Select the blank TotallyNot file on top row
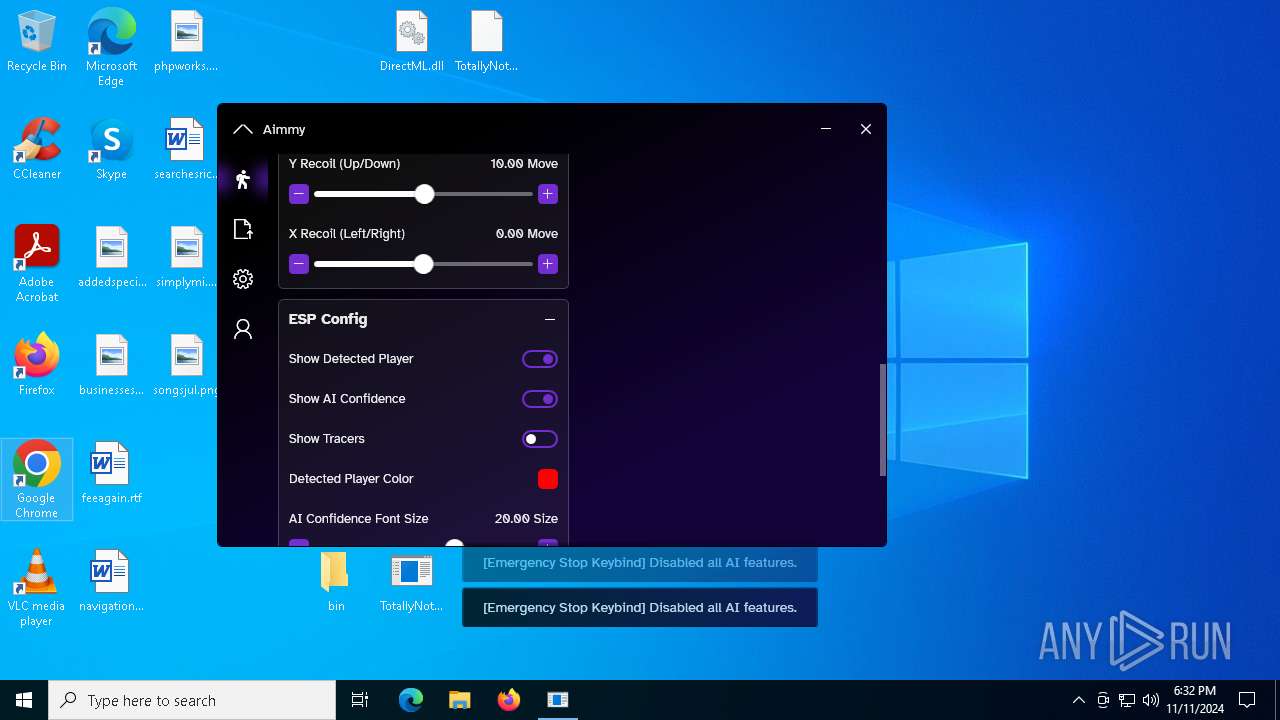Screen dimensions: 1280x720 pos(486,42)
